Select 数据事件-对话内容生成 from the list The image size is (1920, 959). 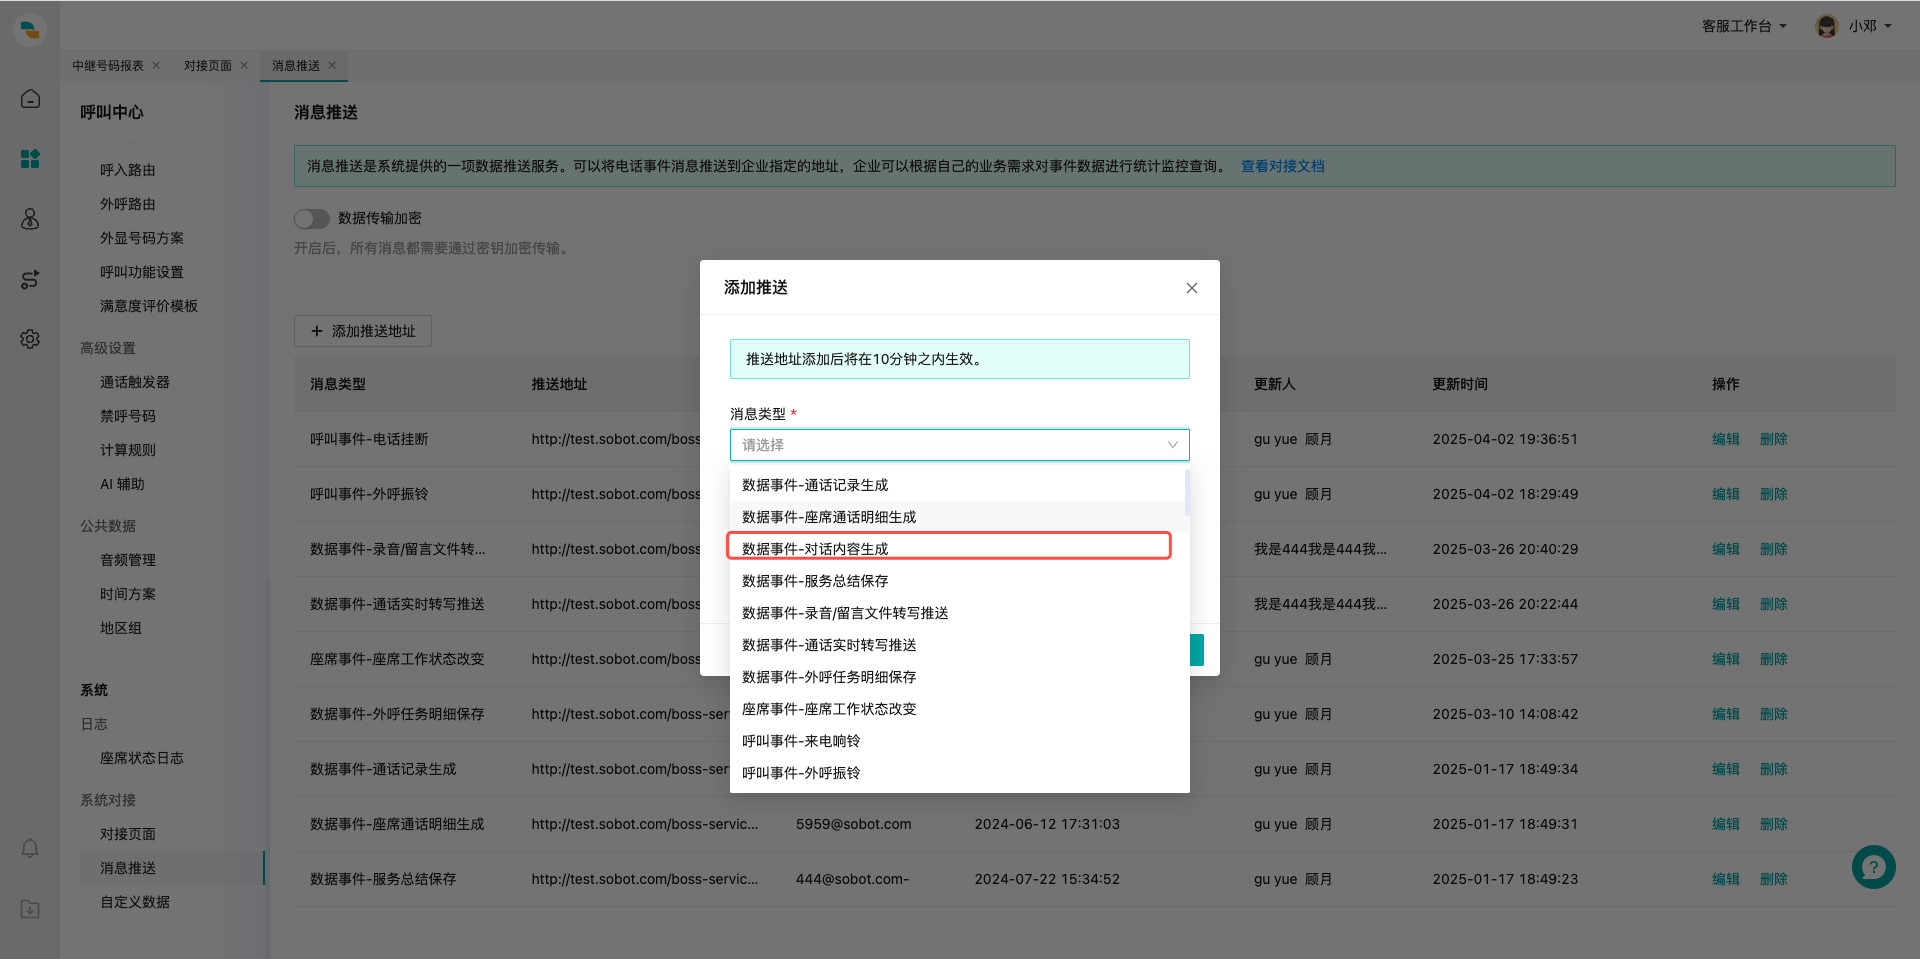(x=948, y=547)
